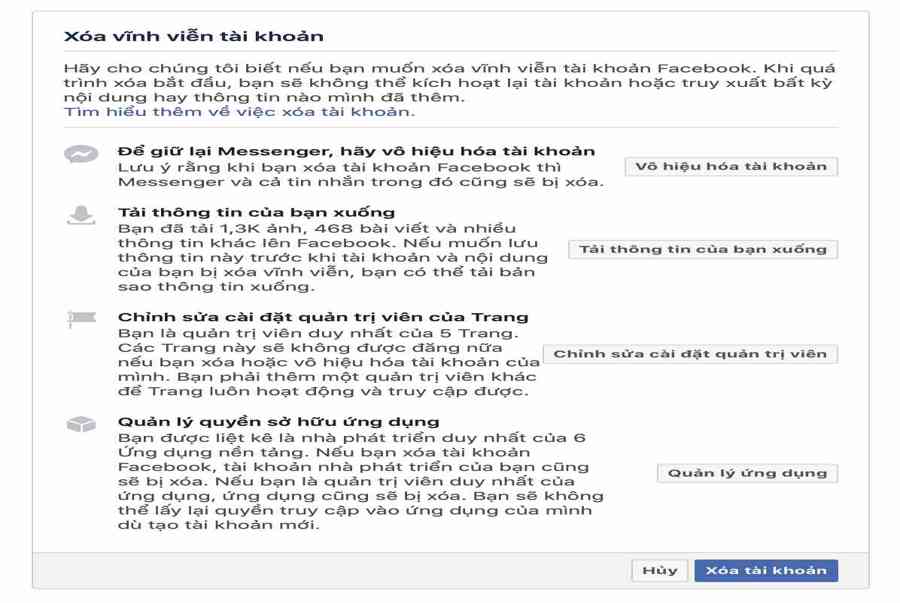
Task: Click the paragraph about 6 Ứng dụng nền tảng
Action: [x=360, y=481]
